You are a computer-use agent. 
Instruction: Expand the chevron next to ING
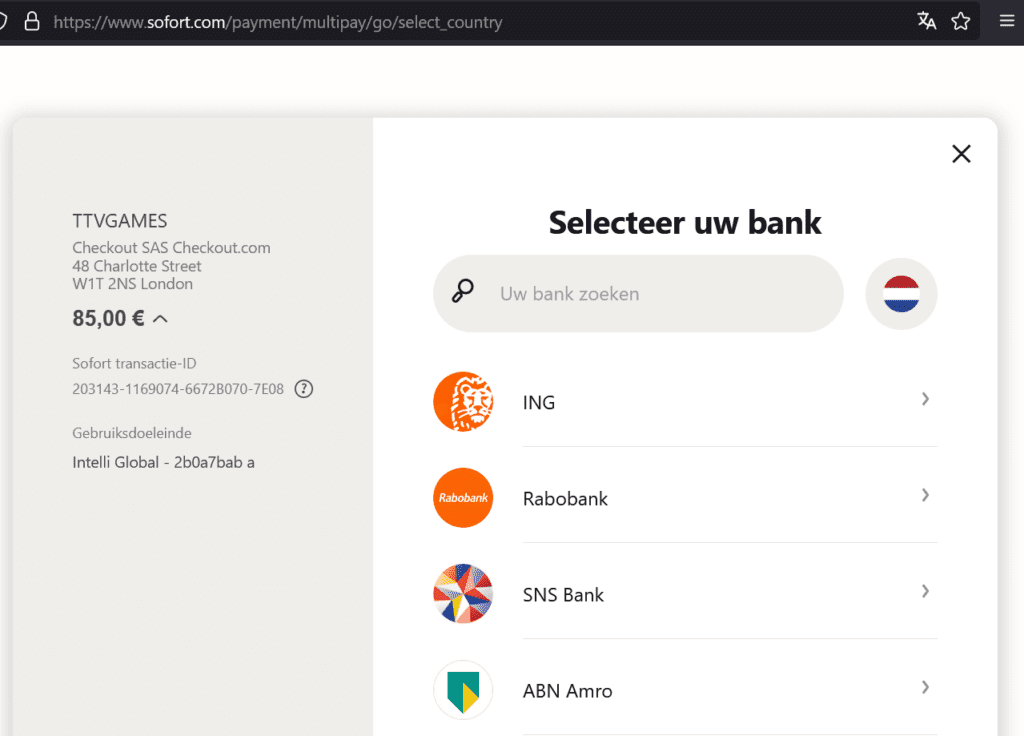click(x=925, y=399)
